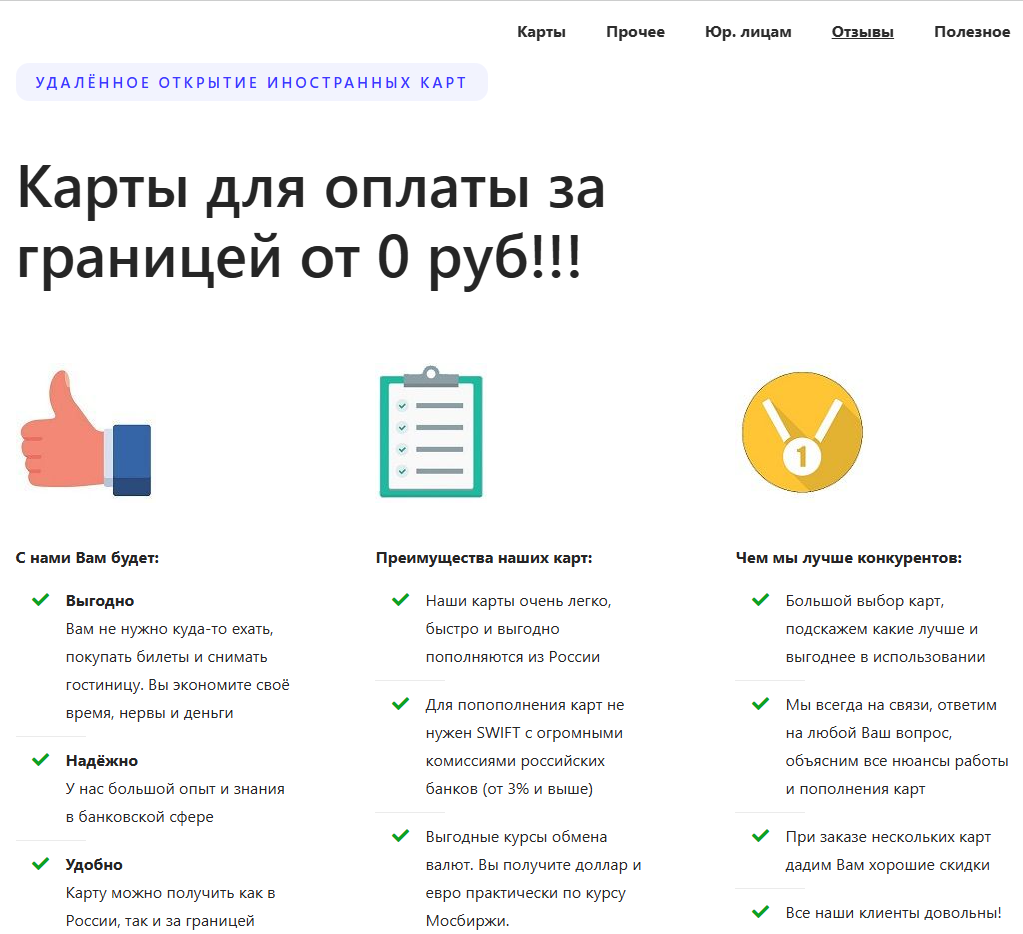Click the checkmark beside Большой выбор карт
The width and height of the screenshot is (1023, 934).
[x=761, y=599]
